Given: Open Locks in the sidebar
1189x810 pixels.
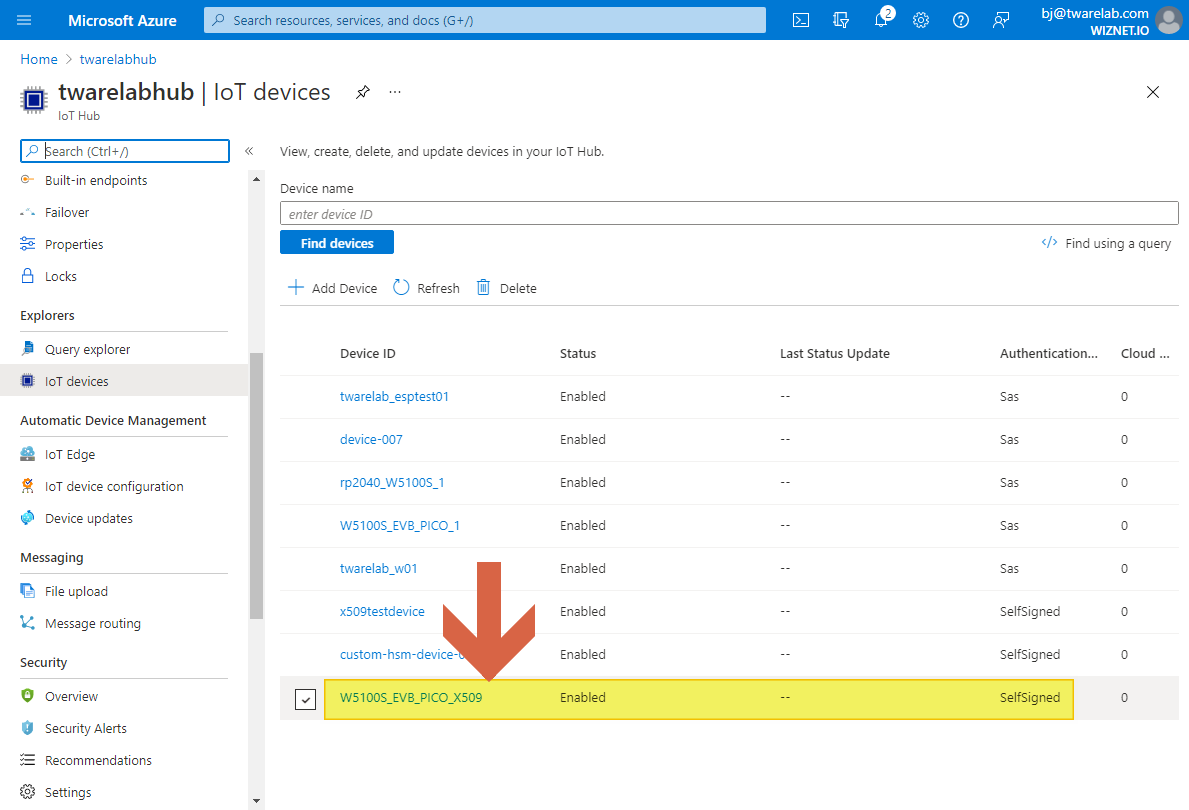Looking at the screenshot, I should [61, 276].
